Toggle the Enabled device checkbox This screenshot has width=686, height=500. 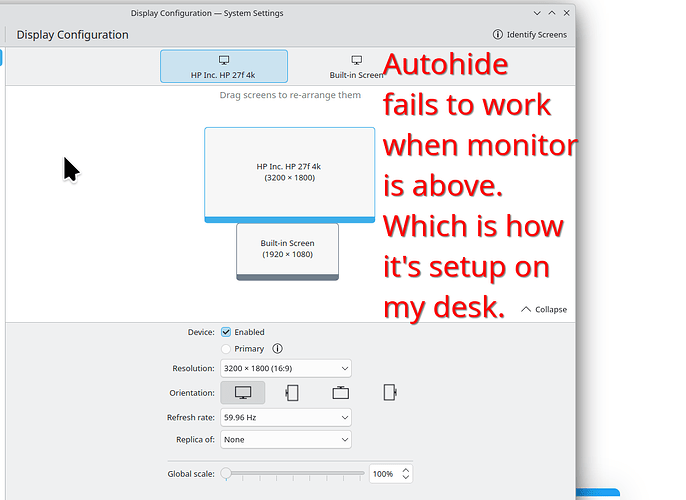[226, 332]
